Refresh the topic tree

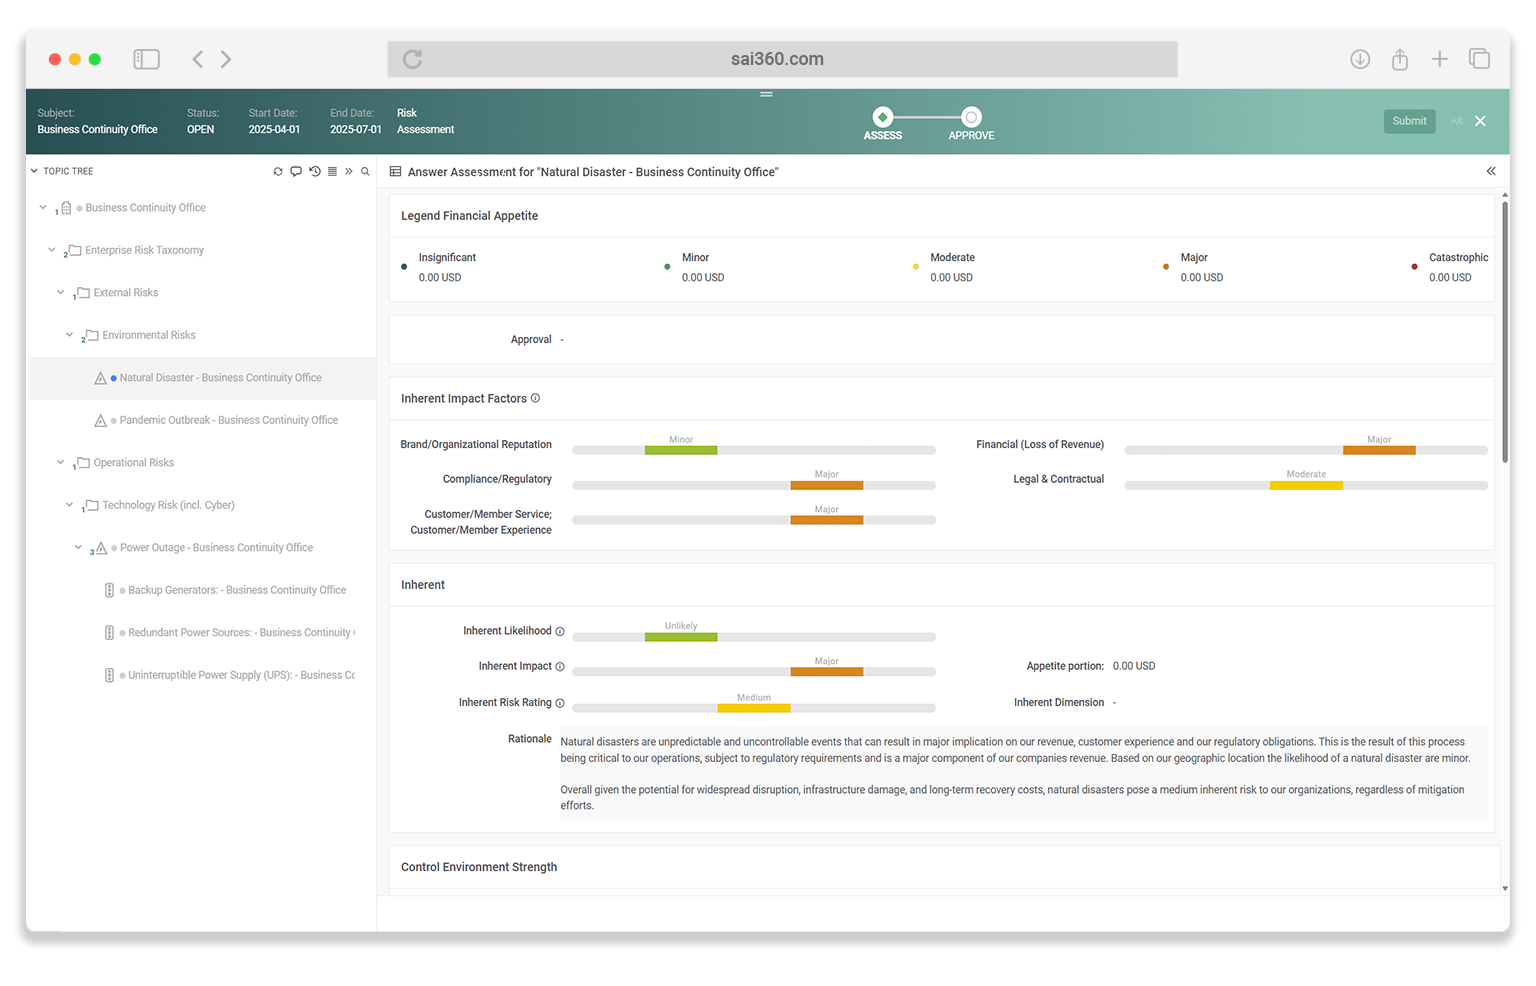click(x=278, y=172)
